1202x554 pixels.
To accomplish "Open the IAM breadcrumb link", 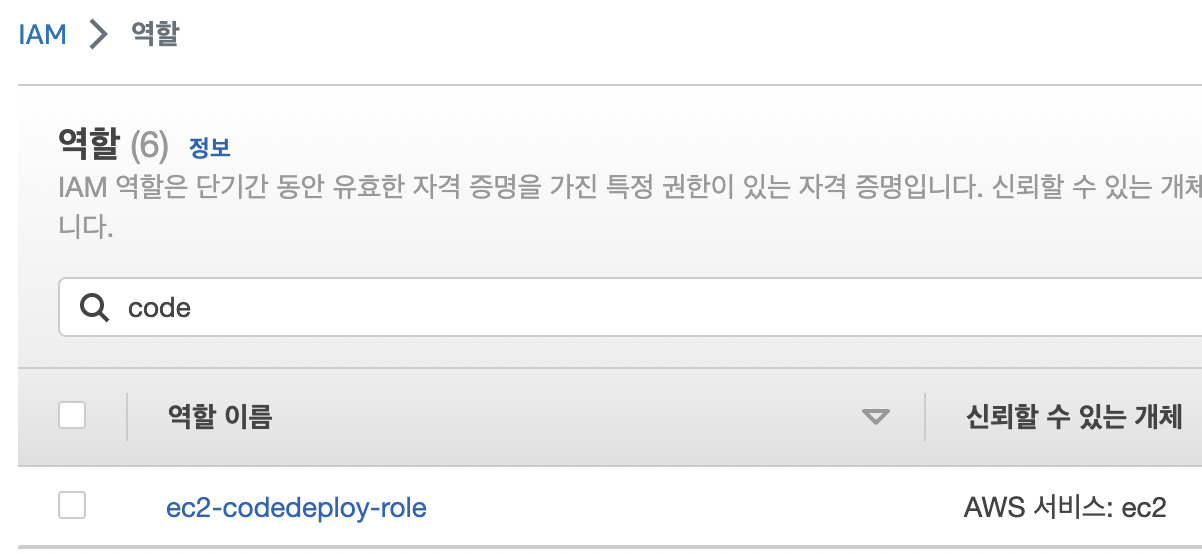I will click(x=42, y=34).
